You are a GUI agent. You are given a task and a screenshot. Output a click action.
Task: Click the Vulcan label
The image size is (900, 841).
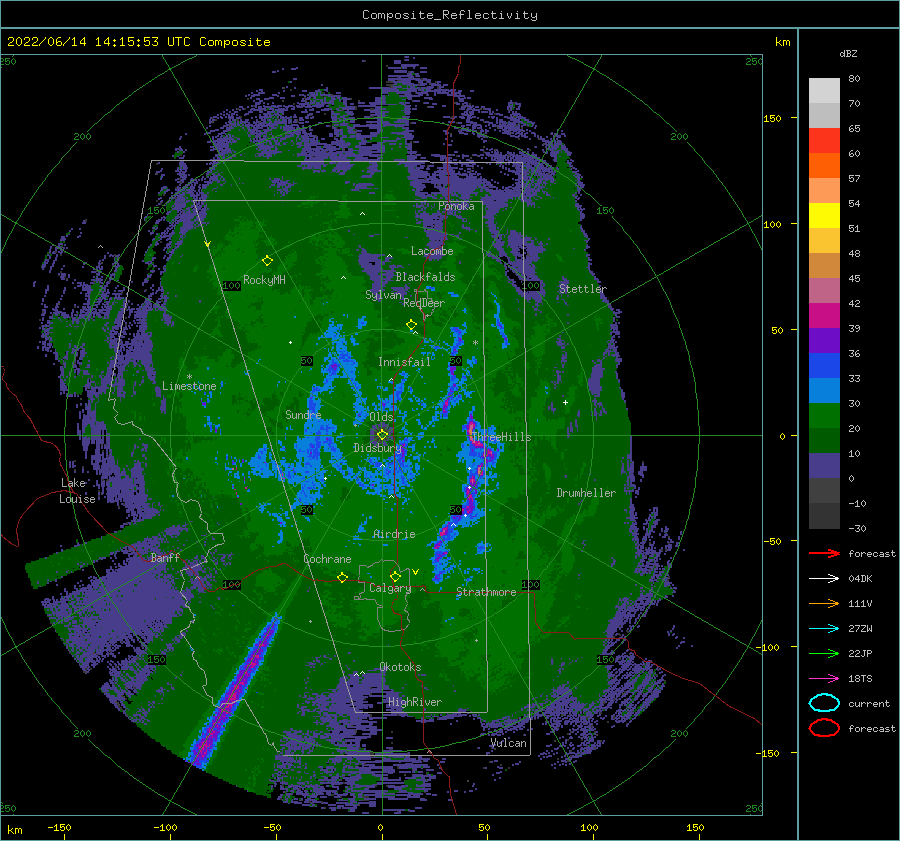tap(509, 743)
